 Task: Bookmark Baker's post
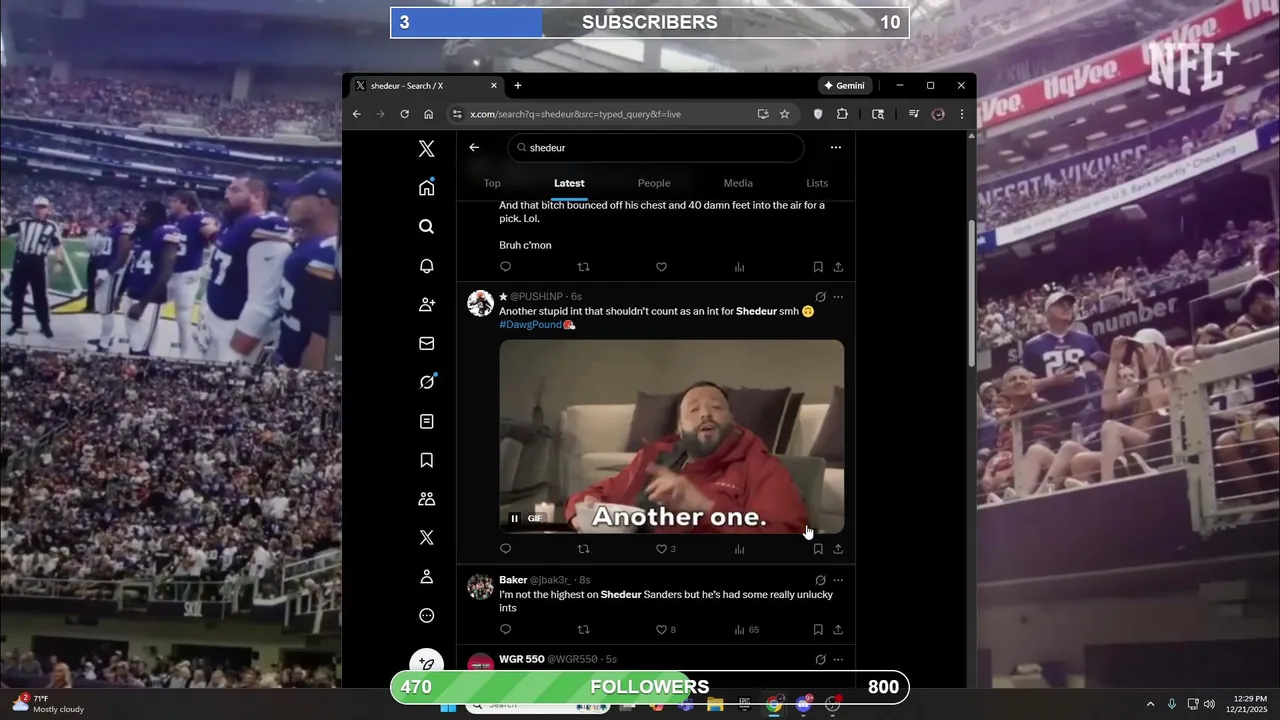(x=818, y=630)
